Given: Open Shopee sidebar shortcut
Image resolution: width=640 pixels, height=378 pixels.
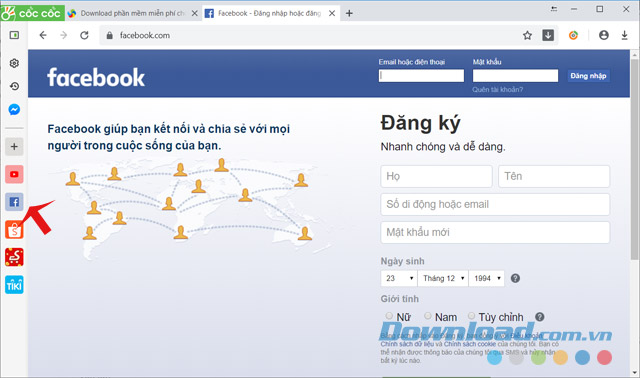Looking at the screenshot, I should pyautogui.click(x=14, y=230).
